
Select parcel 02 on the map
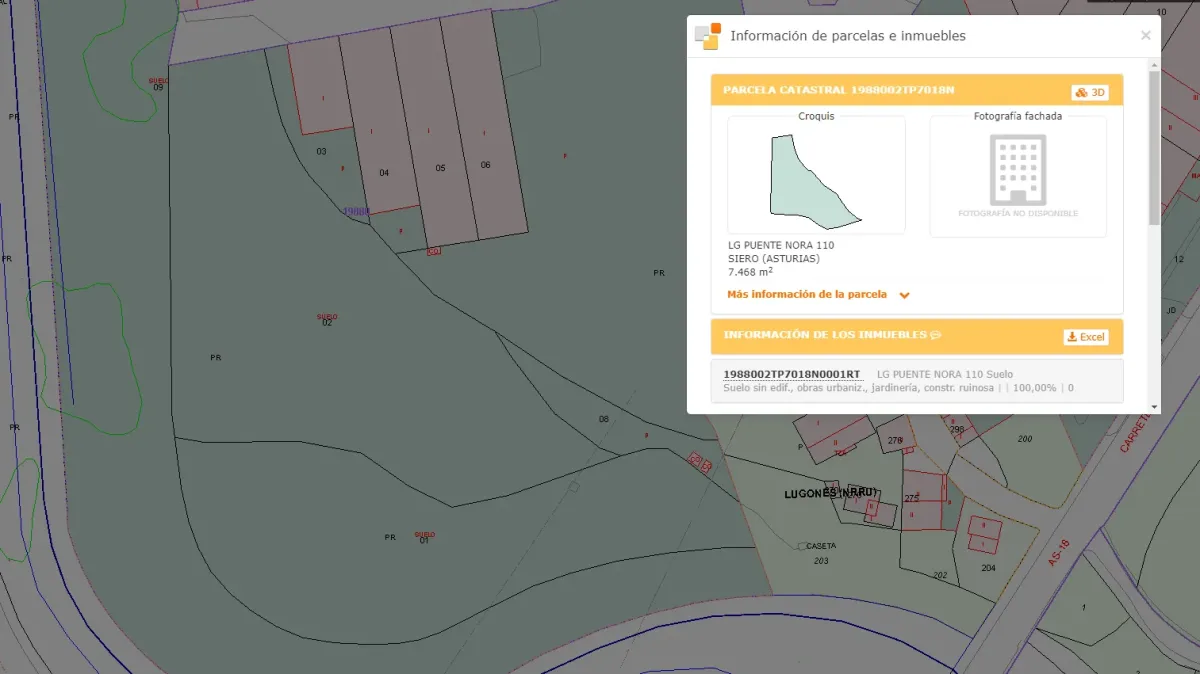coord(327,322)
